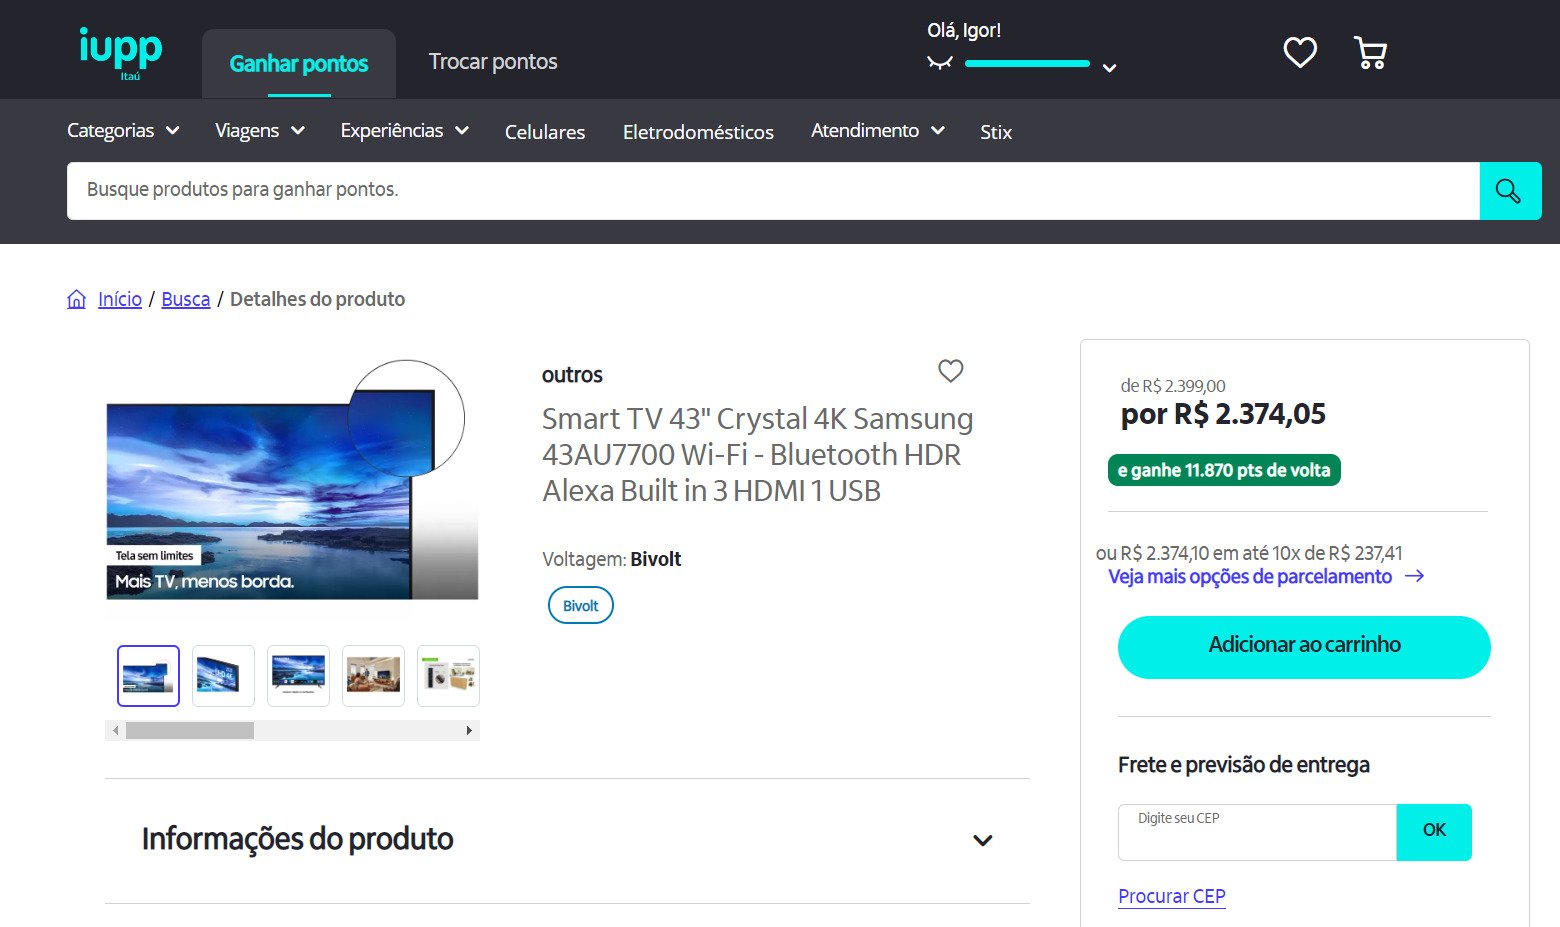Expand Informações do produto section
The image size is (1560, 927).
click(567, 840)
